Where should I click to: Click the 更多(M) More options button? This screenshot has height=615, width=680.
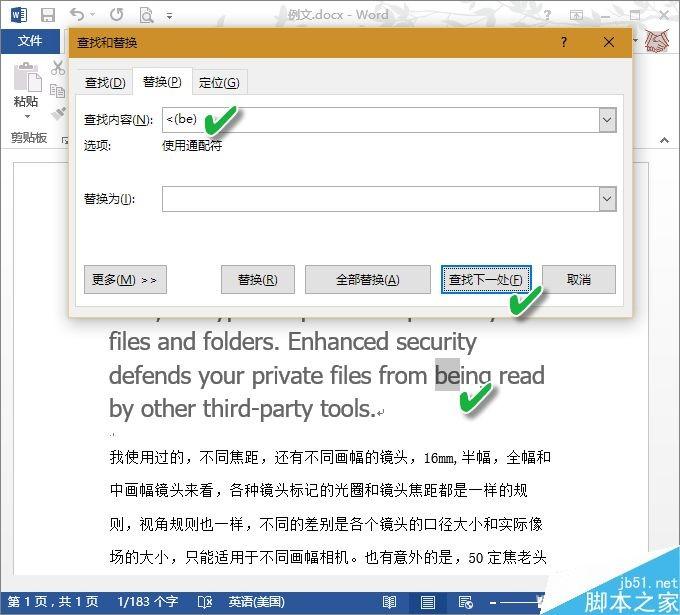click(x=125, y=280)
